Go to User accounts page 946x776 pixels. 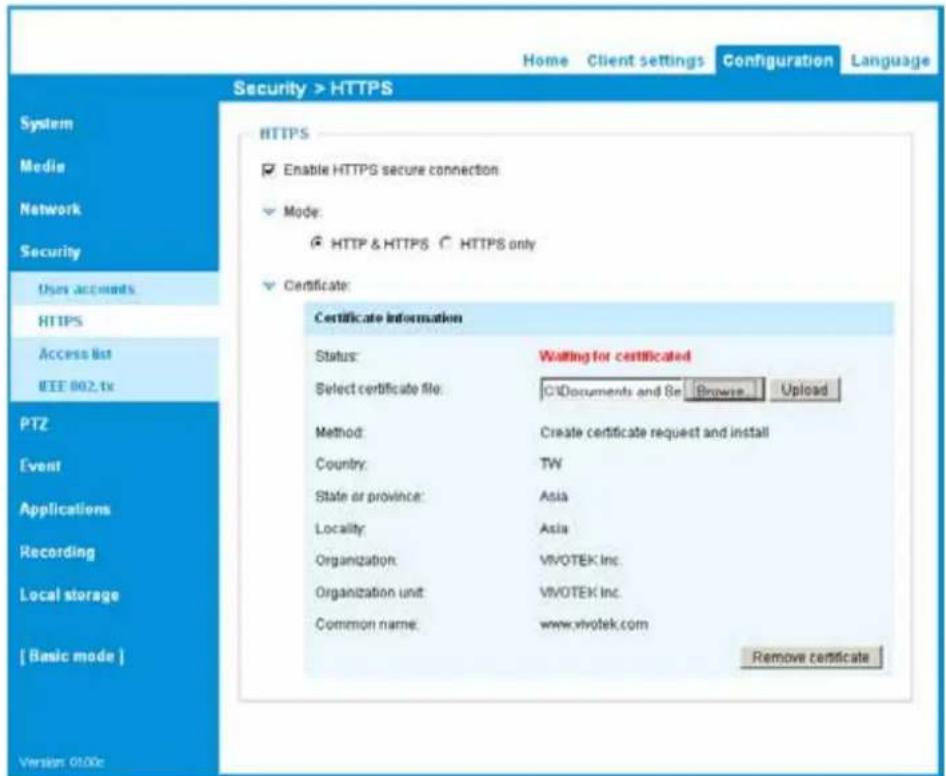[x=86, y=289]
